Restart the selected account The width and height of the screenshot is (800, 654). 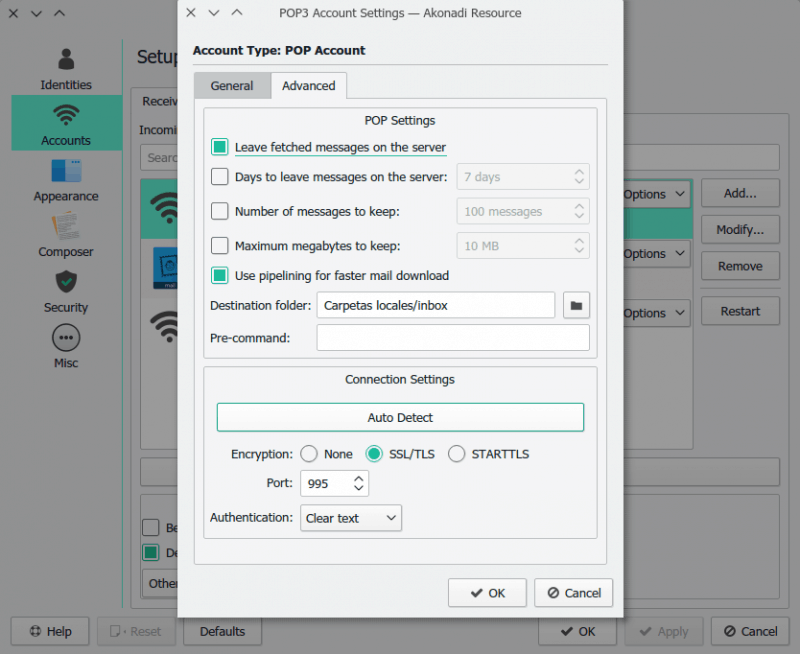point(740,311)
